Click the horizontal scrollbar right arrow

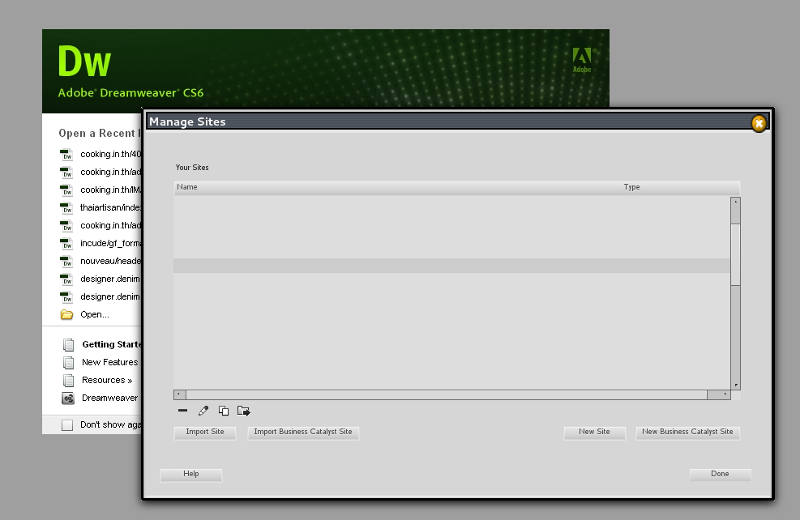[x=724, y=394]
